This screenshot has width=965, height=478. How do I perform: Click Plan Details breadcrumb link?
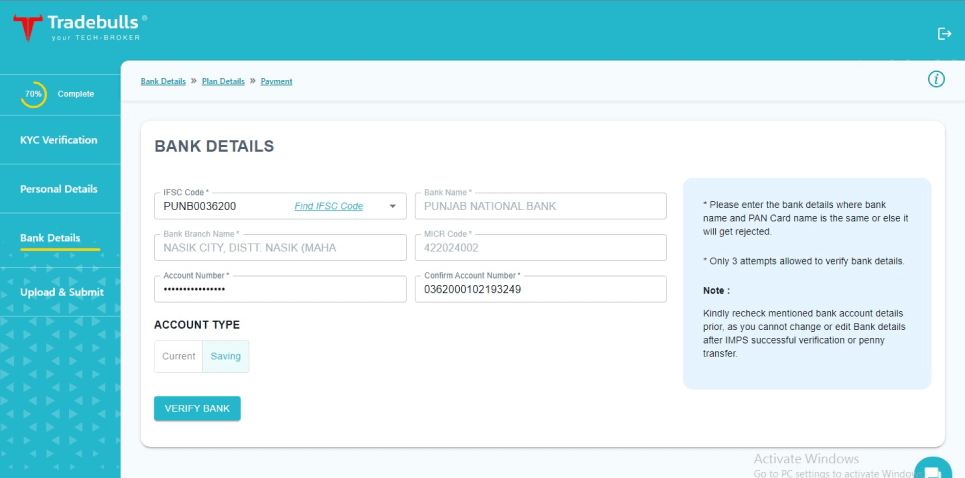click(223, 81)
